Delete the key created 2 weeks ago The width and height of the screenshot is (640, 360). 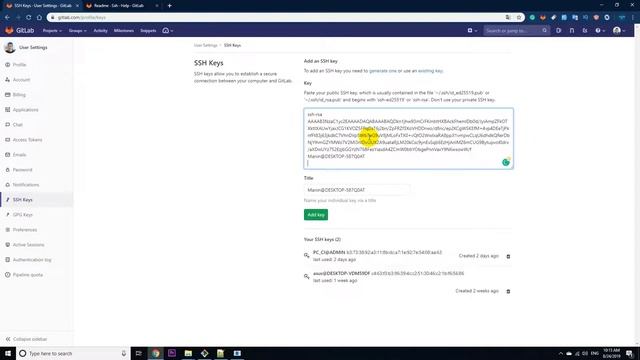[508, 291]
